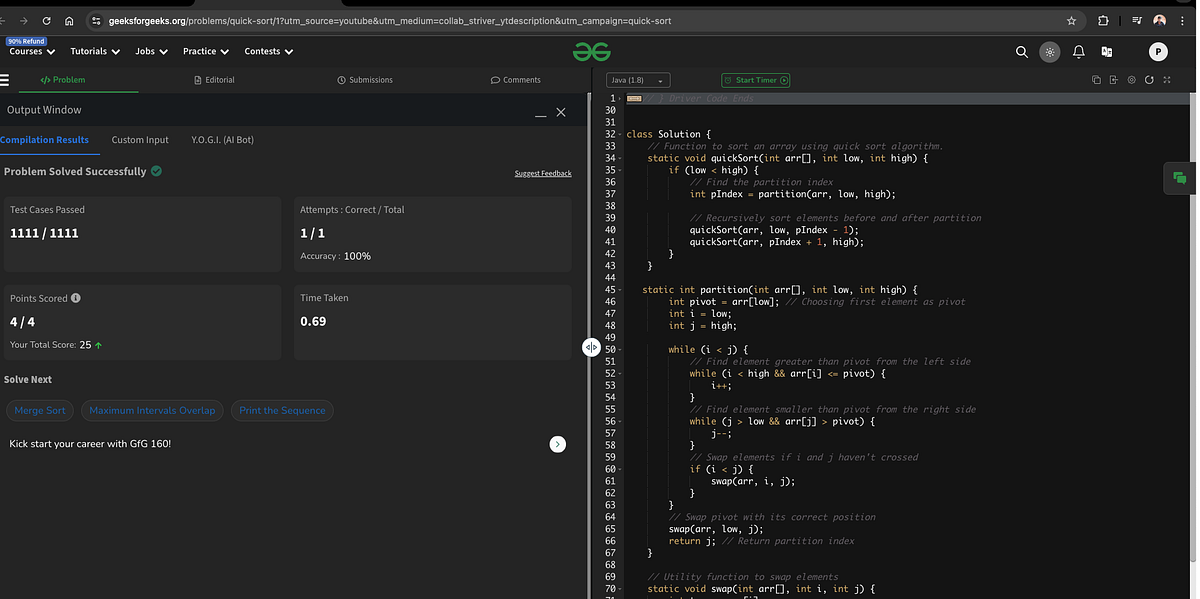The width and height of the screenshot is (1200, 599).
Task: Expand the Practice dropdown menu
Action: pyautogui.click(x=205, y=51)
